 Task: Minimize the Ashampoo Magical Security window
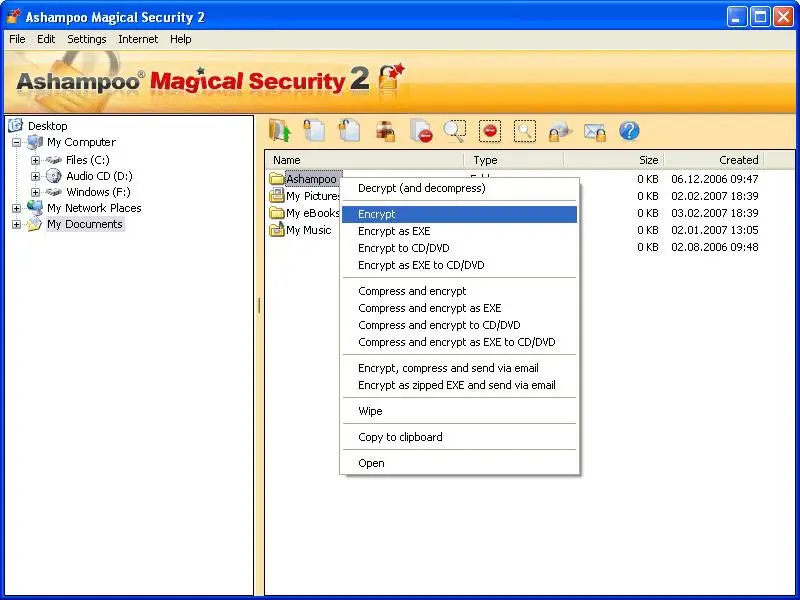736,17
